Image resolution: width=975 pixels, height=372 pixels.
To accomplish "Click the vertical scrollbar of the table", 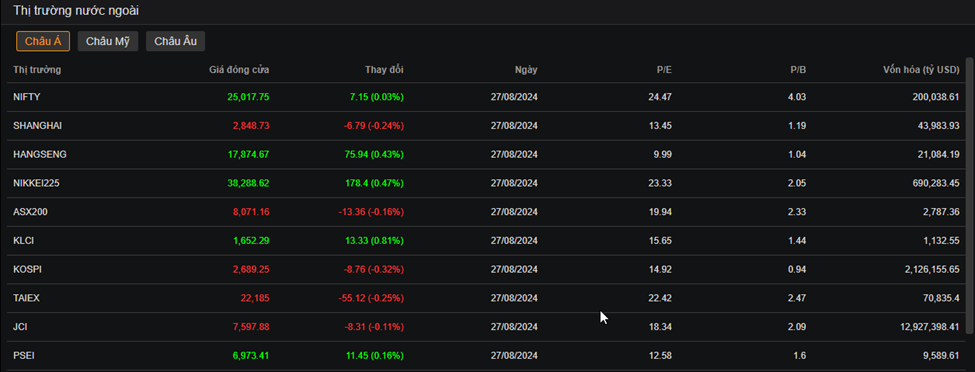I will [969, 195].
